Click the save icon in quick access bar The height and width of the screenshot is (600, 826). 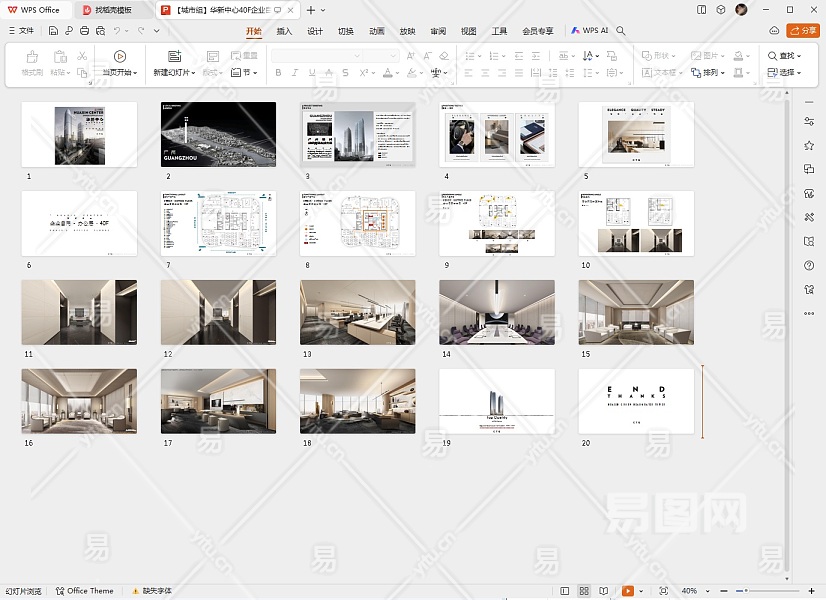click(52, 31)
